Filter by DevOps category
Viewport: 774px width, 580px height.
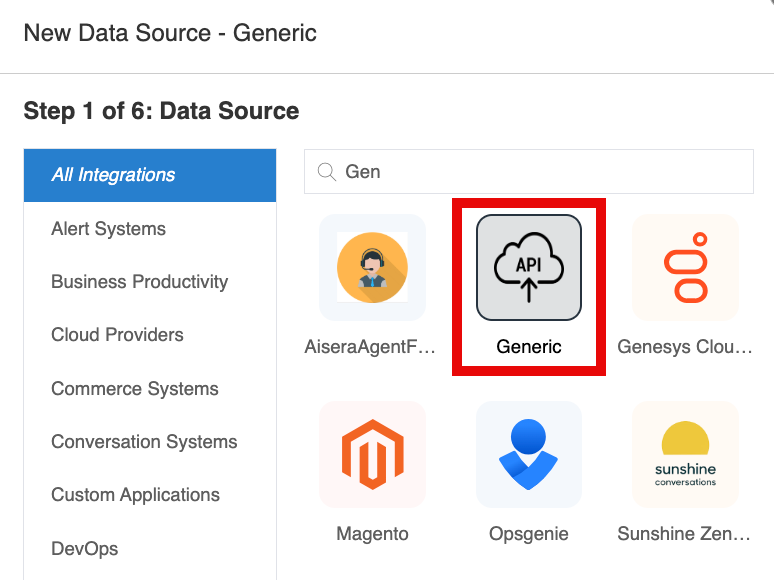coord(150,548)
